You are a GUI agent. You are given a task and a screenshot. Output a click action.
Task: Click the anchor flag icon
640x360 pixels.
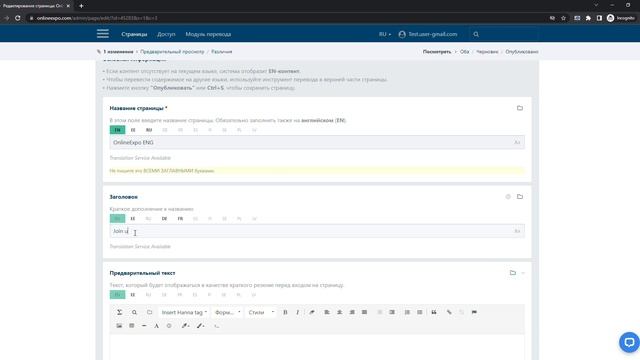[x=474, y=312]
